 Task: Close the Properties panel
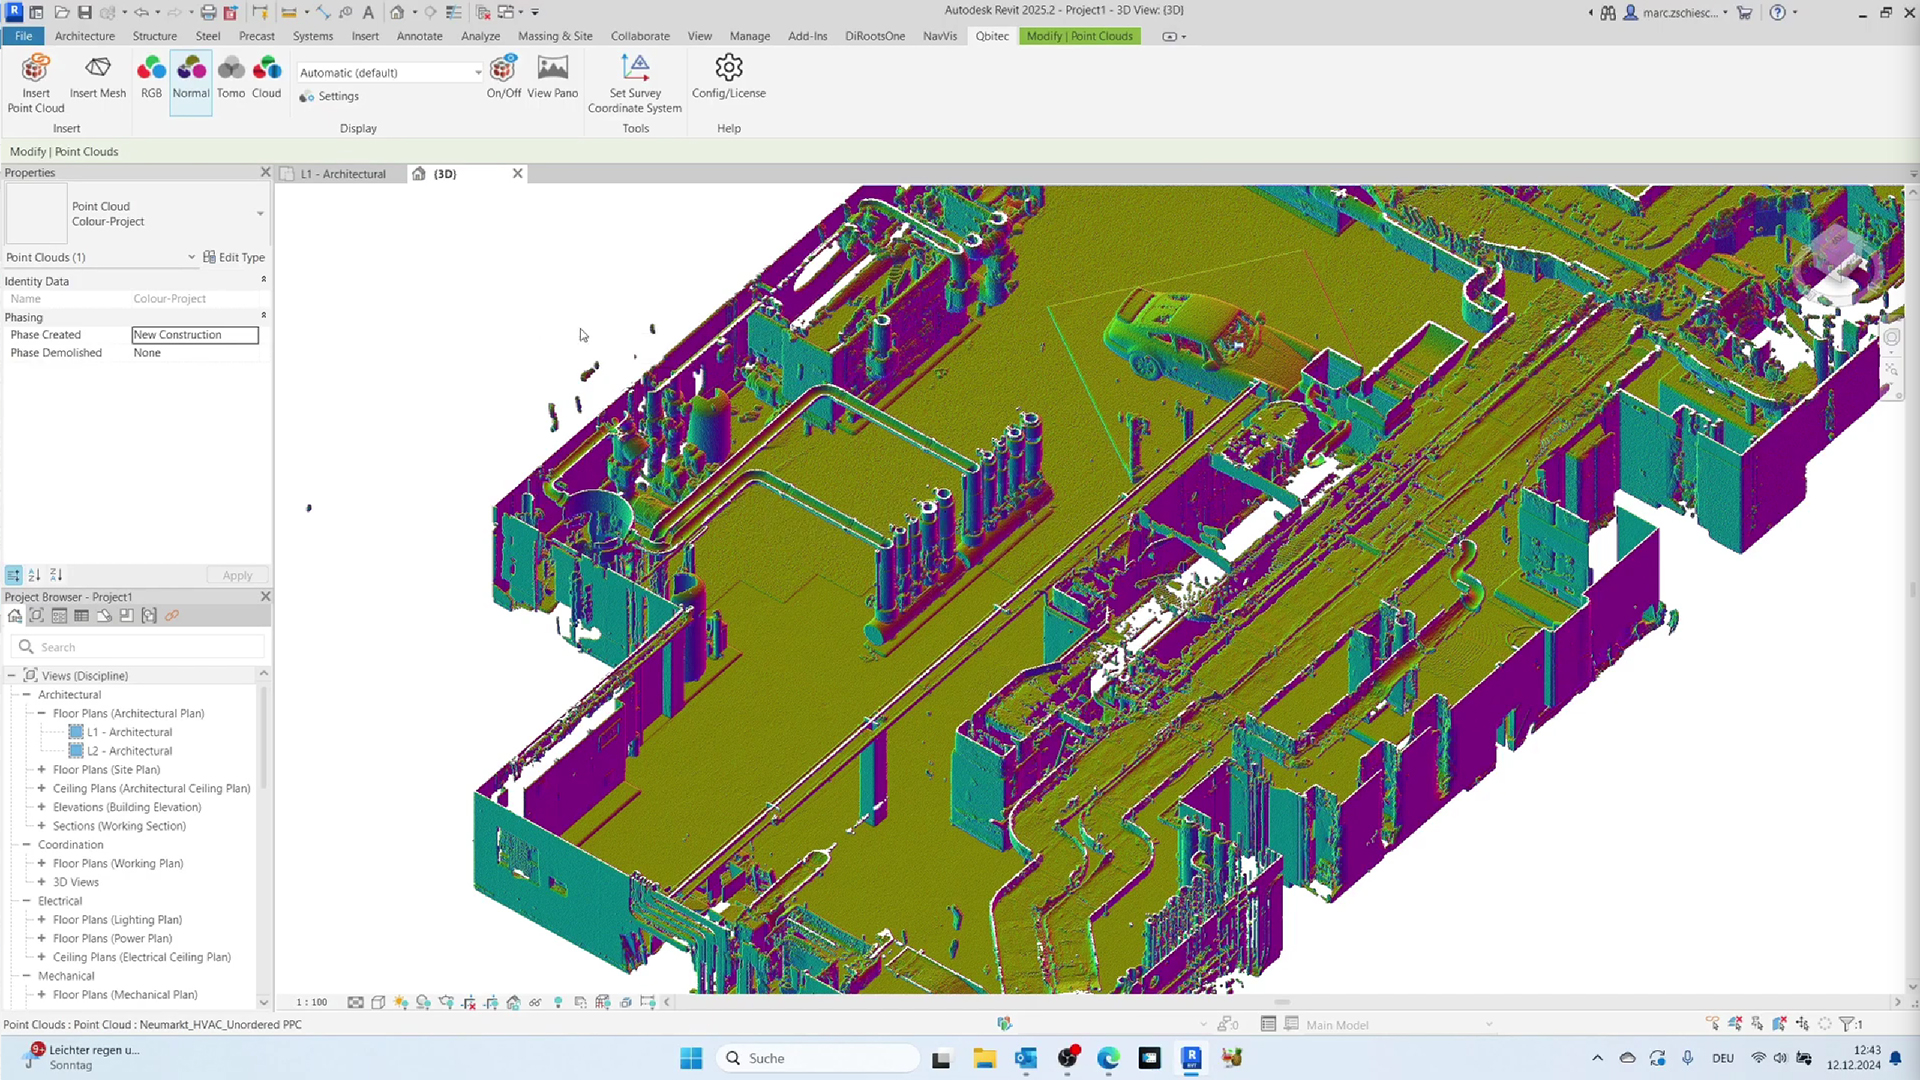pyautogui.click(x=265, y=172)
